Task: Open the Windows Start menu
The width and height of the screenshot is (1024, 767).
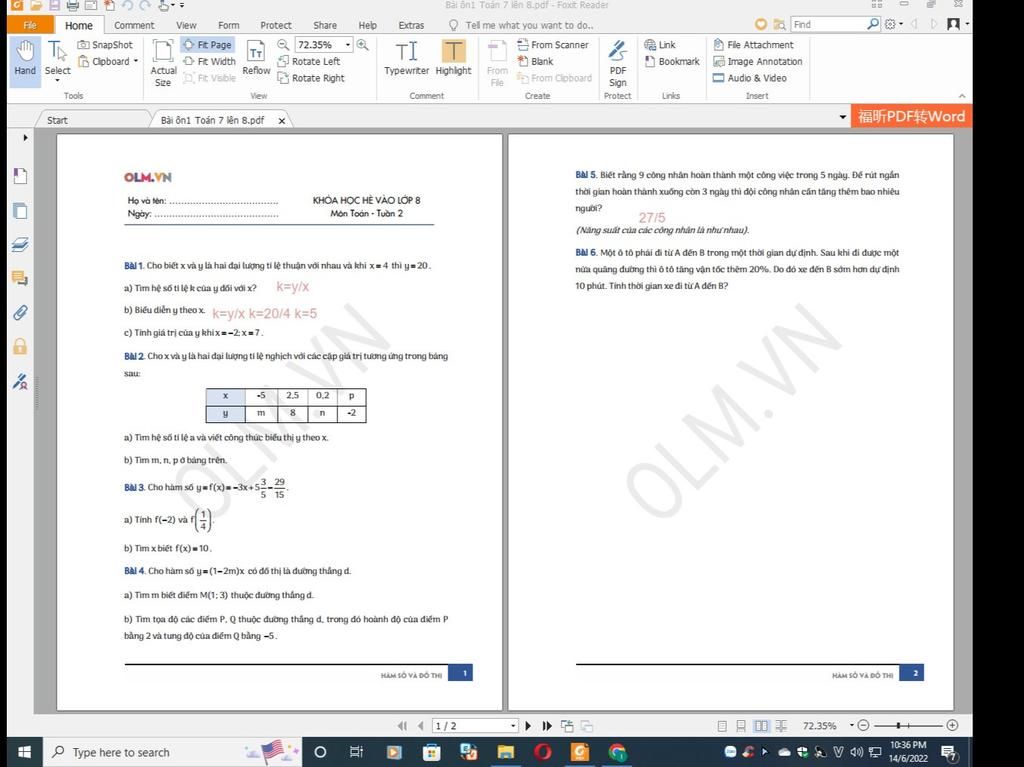Action: 24,753
